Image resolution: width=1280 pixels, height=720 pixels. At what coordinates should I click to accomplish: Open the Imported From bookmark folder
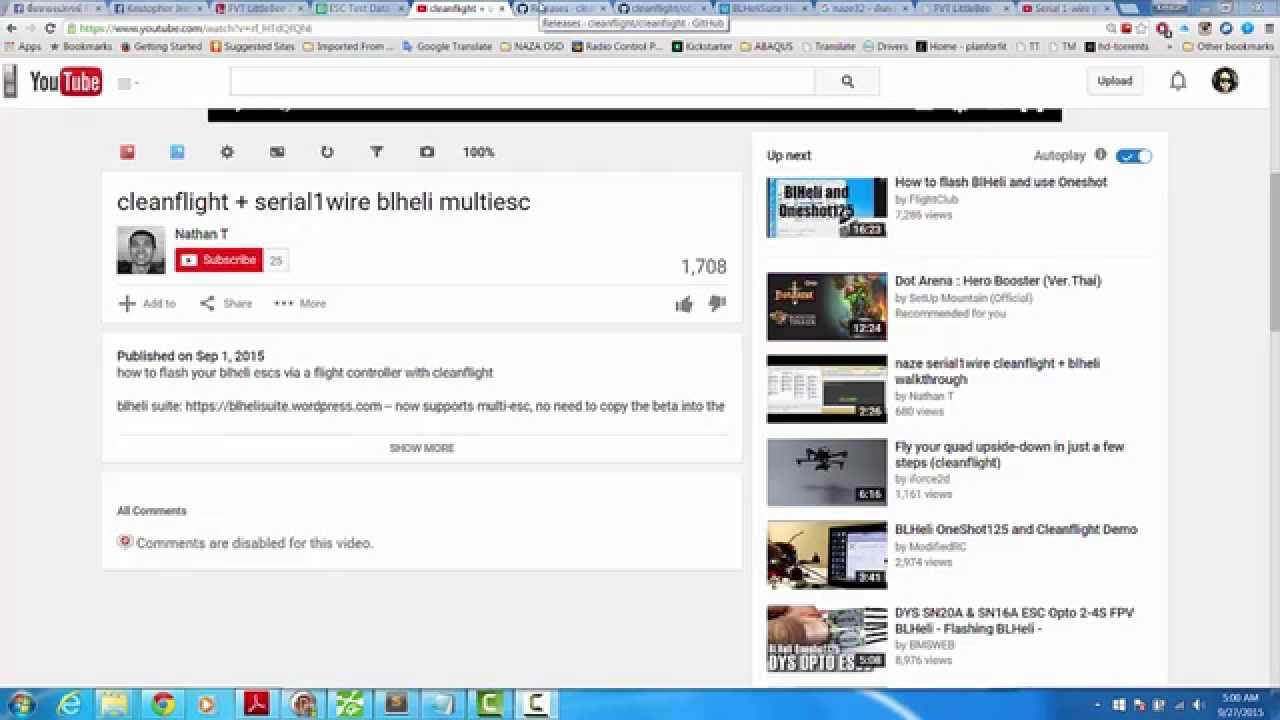[348, 47]
